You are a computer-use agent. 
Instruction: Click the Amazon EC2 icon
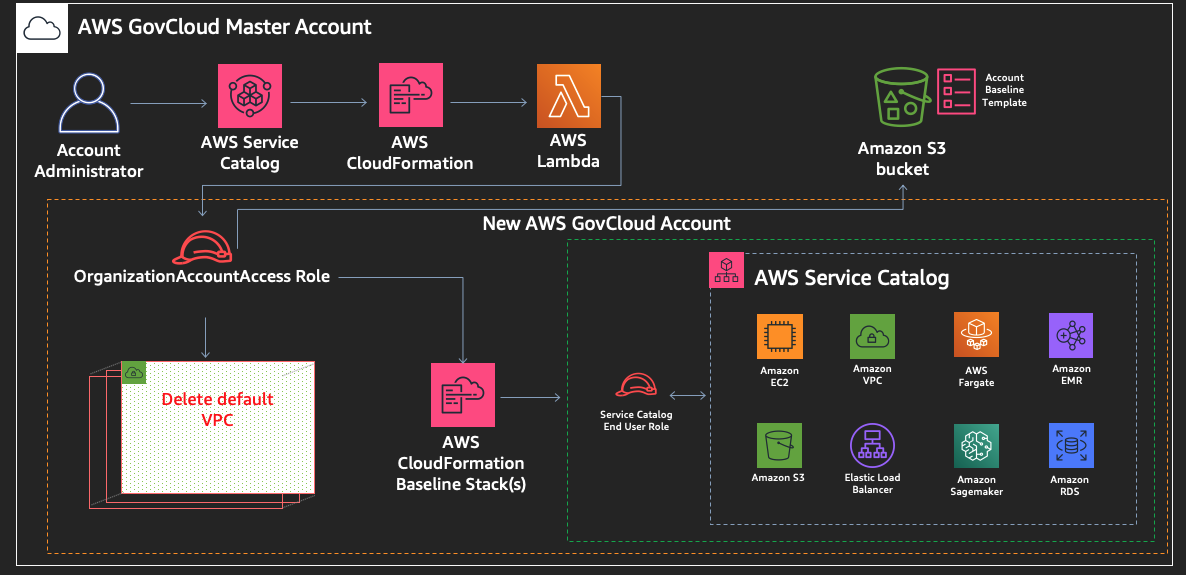pyautogui.click(x=780, y=337)
